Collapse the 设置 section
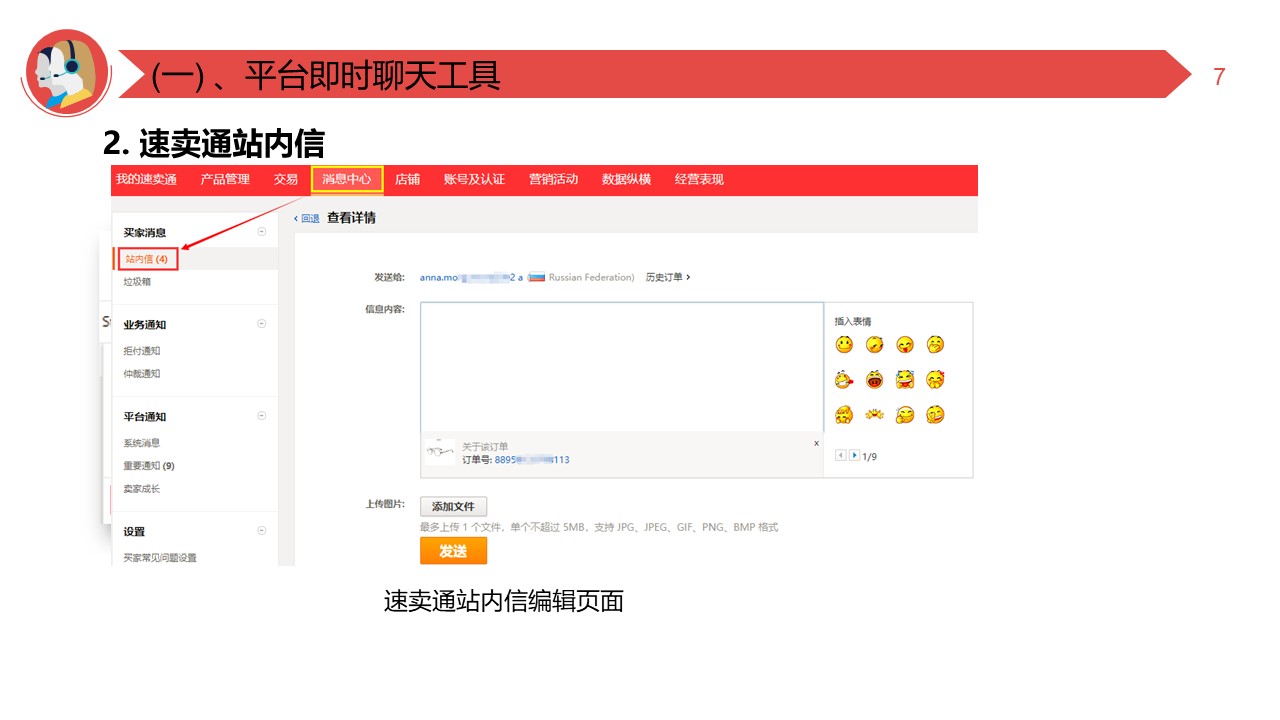1280x720 pixels. click(262, 531)
